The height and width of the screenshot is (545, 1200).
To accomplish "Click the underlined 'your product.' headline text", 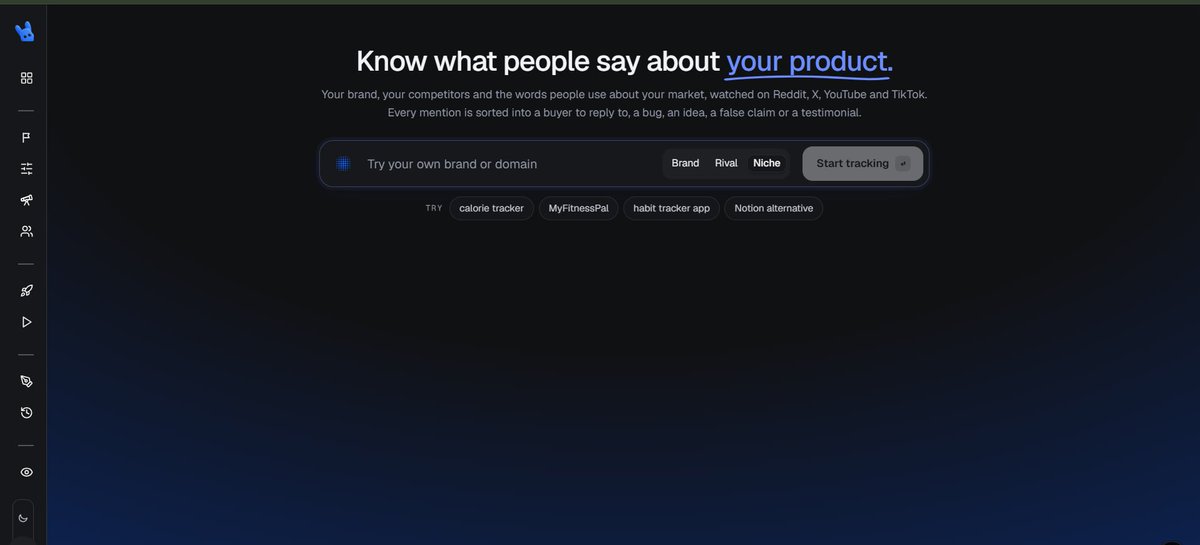I will (x=809, y=62).
